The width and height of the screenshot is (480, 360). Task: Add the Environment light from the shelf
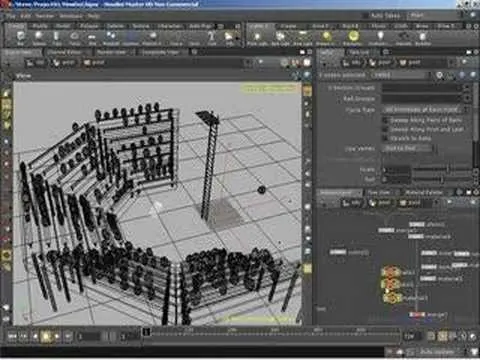click(353, 38)
